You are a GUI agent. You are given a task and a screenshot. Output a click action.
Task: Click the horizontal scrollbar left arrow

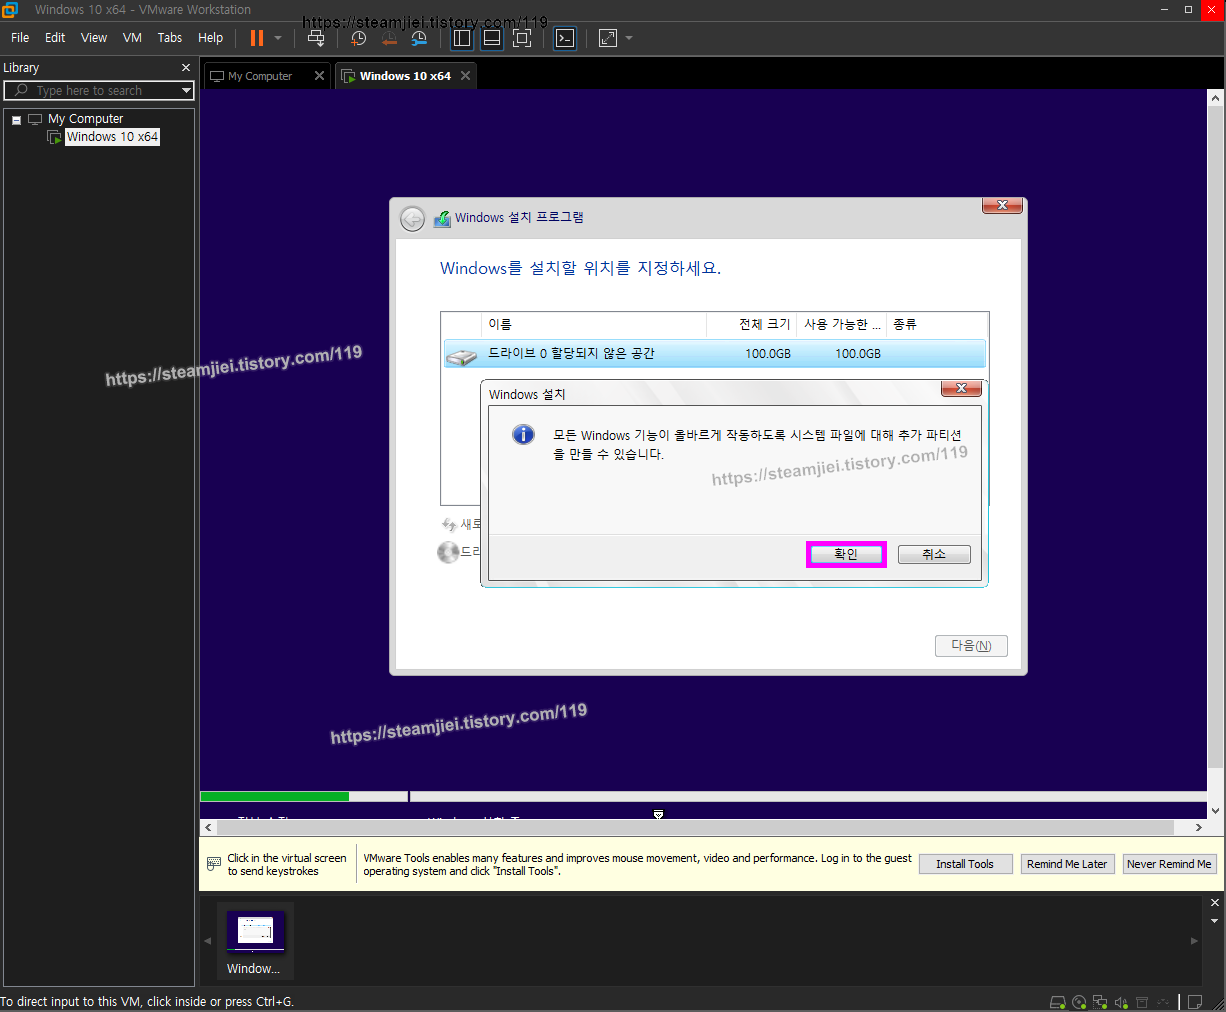click(x=208, y=827)
